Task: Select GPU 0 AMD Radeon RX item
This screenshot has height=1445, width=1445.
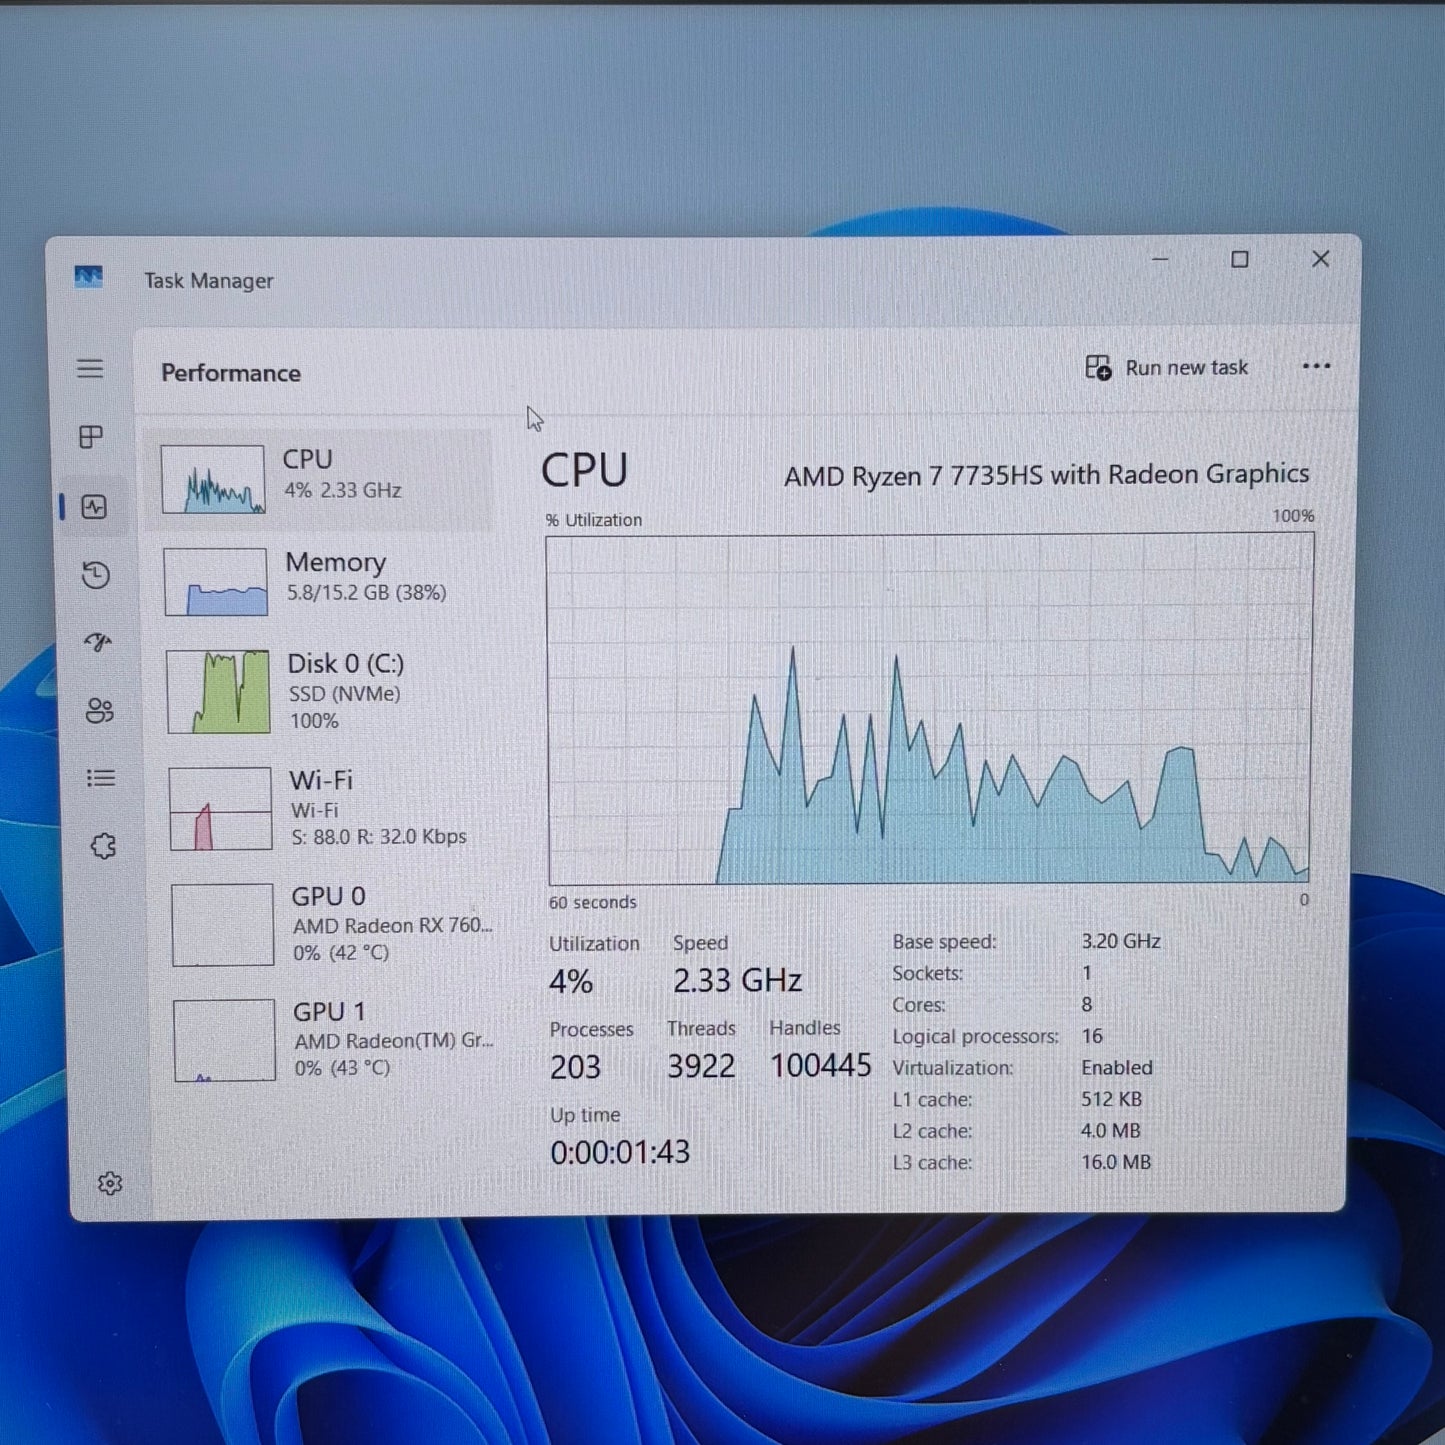Action: (x=332, y=924)
